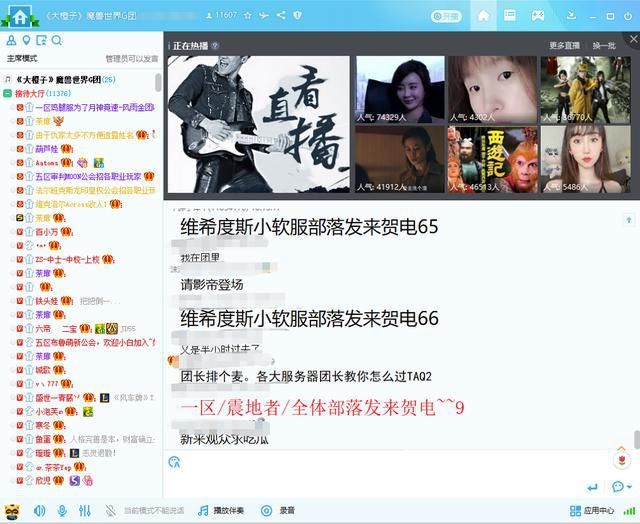The height and width of the screenshot is (524, 640).
Task: Click the music note icon beside channel name
Action: click(x=7, y=79)
